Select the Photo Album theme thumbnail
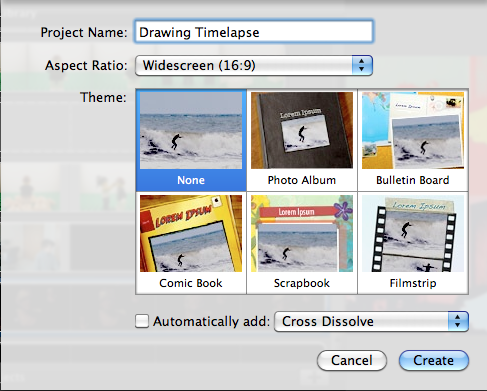This screenshot has height=391, width=487. coord(302,130)
